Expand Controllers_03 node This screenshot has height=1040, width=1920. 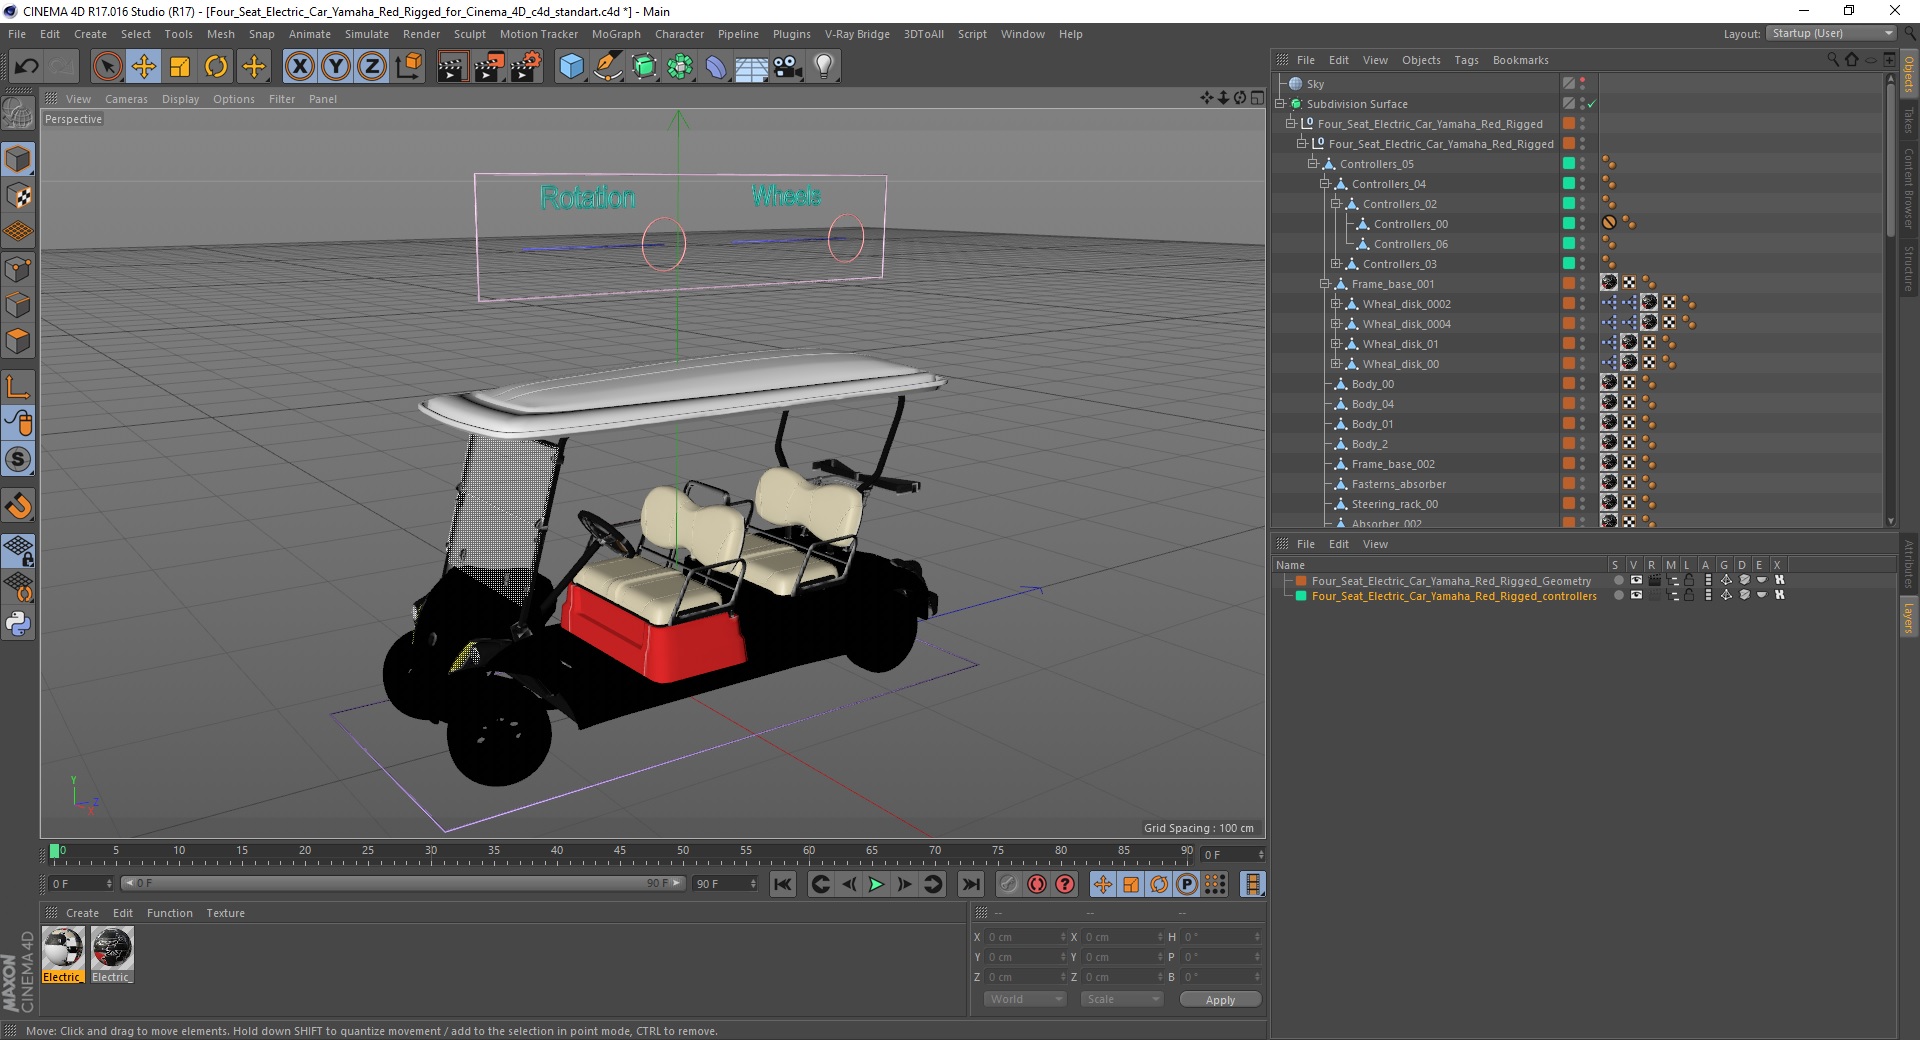[x=1335, y=263]
